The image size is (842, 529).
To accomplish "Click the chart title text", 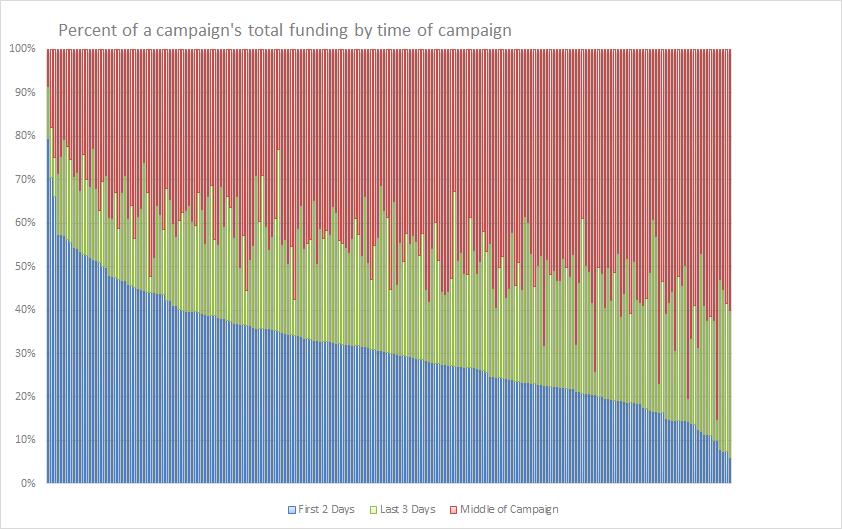I will 285,30.
